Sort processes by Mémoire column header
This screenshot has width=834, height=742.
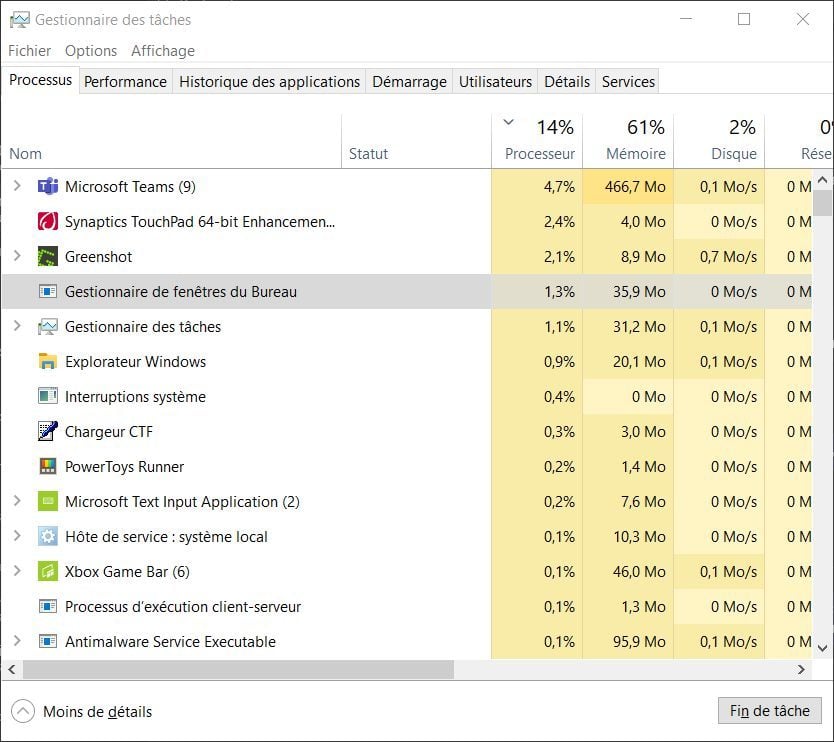click(635, 154)
